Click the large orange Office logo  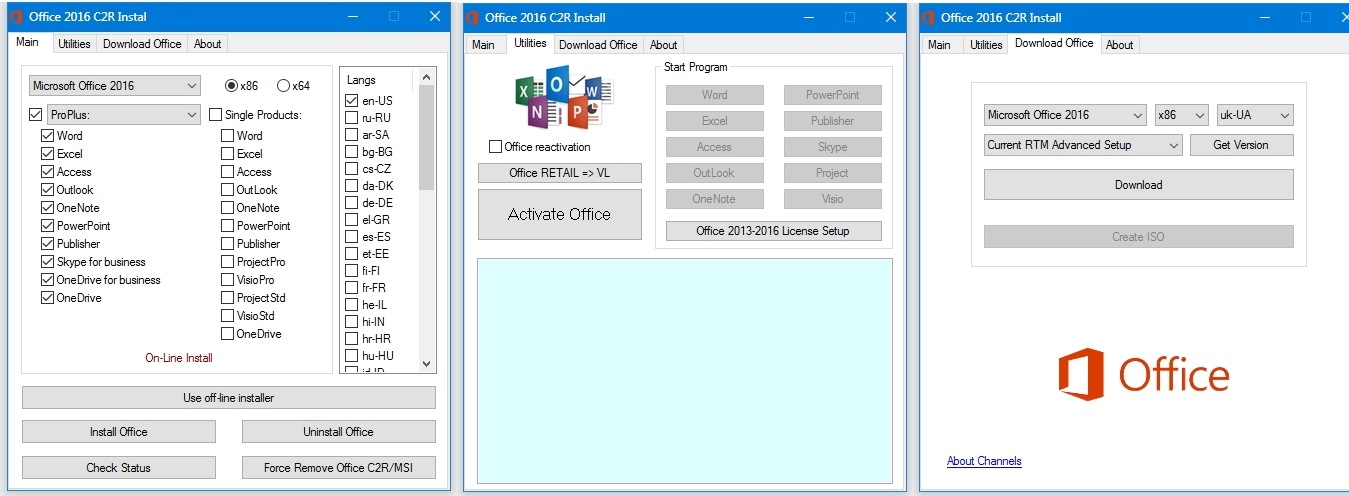[1144, 375]
